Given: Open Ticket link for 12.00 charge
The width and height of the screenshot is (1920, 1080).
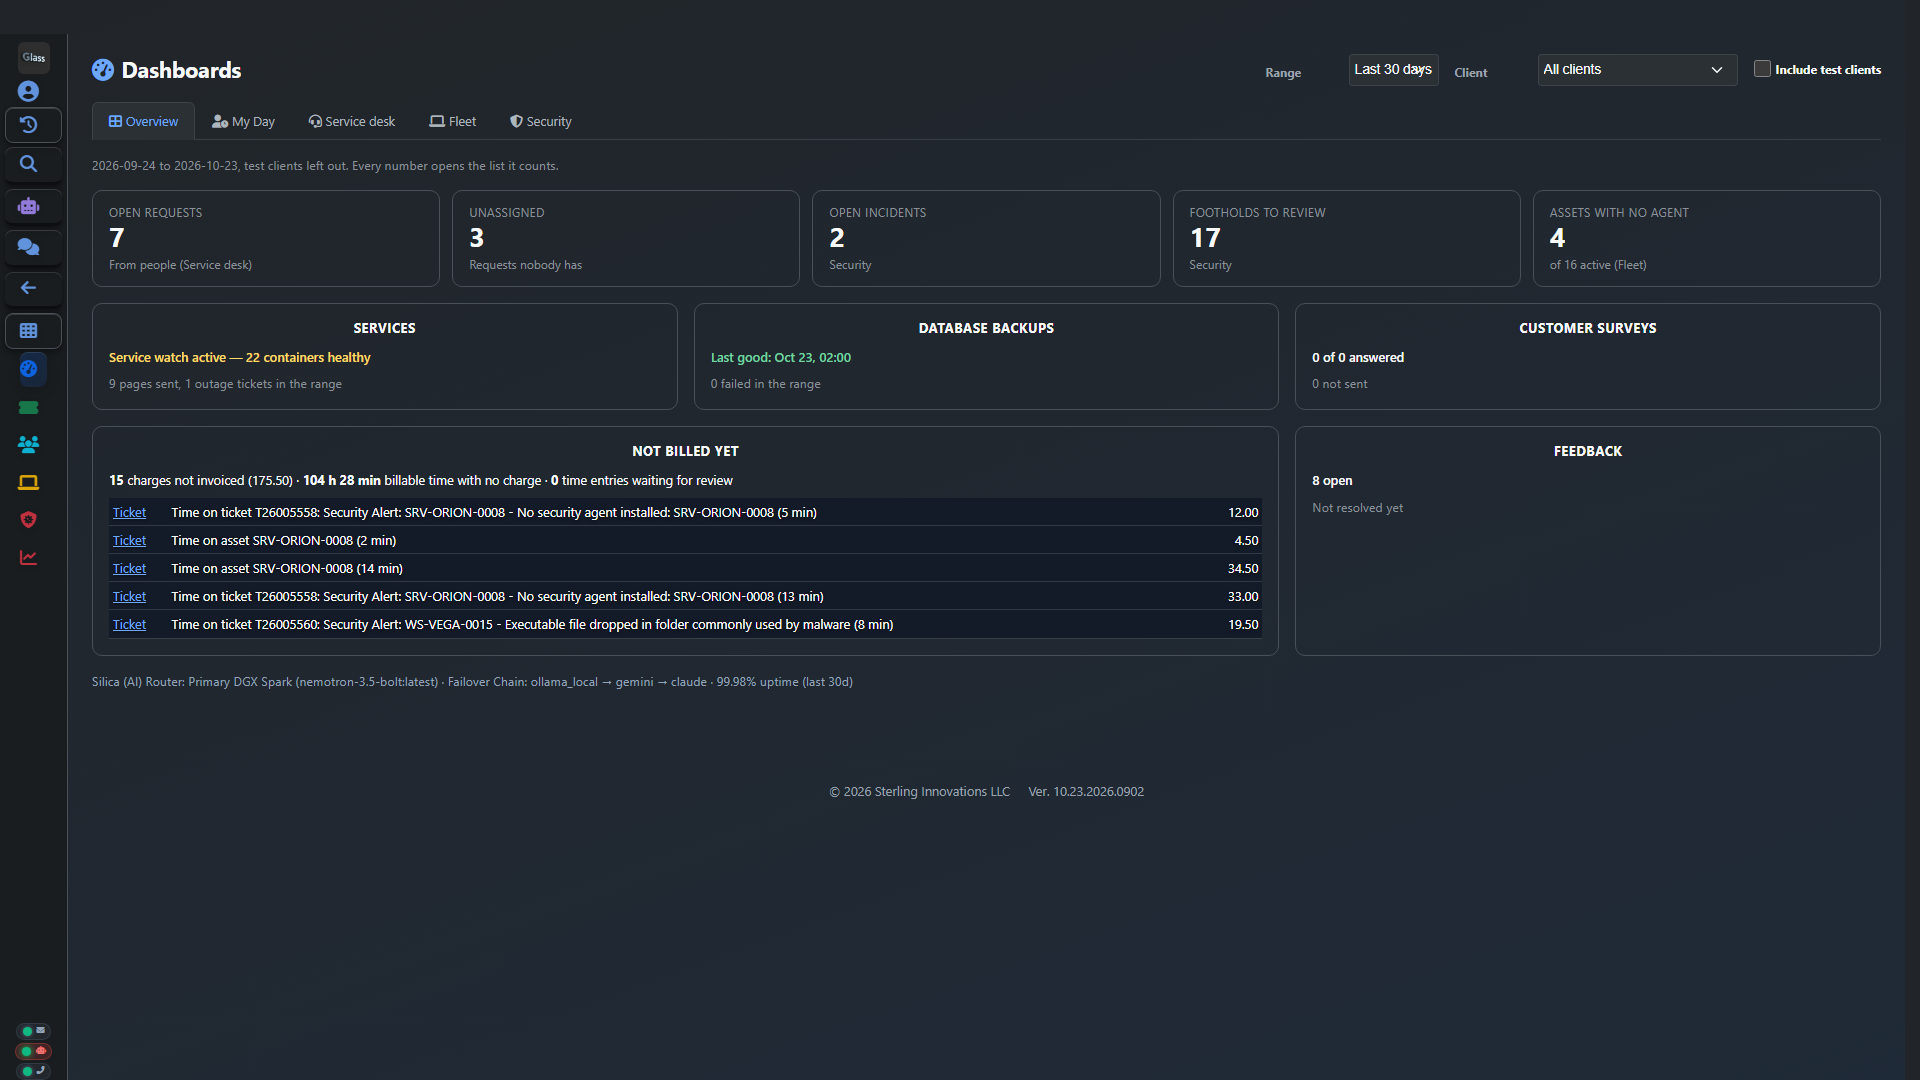Looking at the screenshot, I should click(x=129, y=512).
